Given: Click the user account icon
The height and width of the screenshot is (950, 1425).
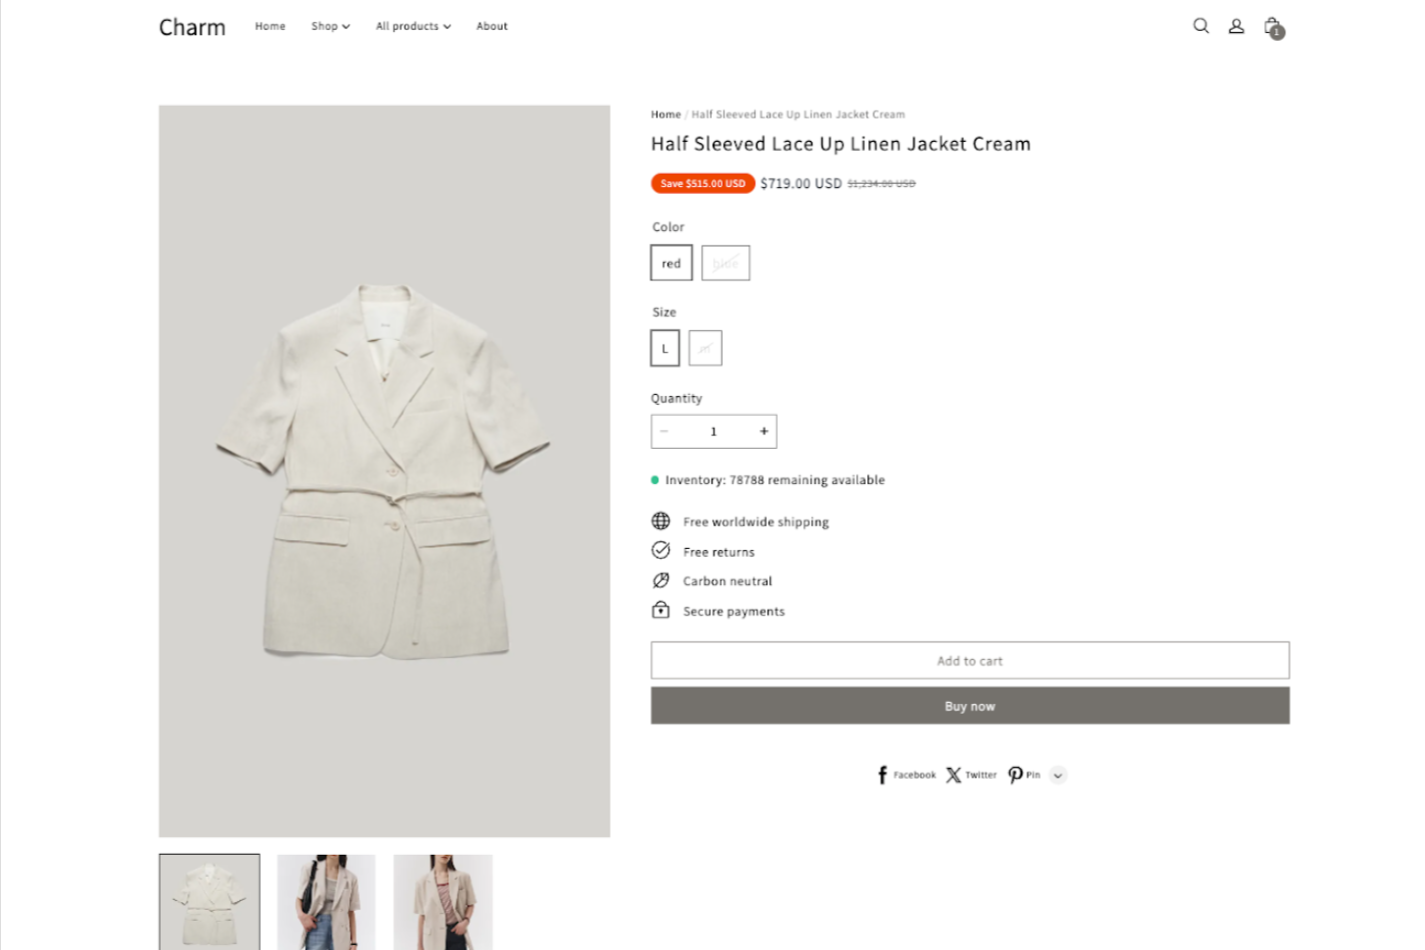Looking at the screenshot, I should (1236, 26).
